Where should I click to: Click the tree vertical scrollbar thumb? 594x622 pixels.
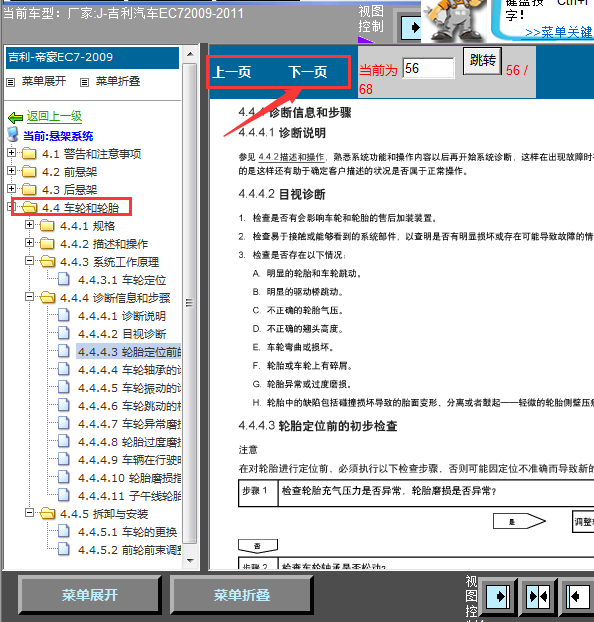pos(190,303)
